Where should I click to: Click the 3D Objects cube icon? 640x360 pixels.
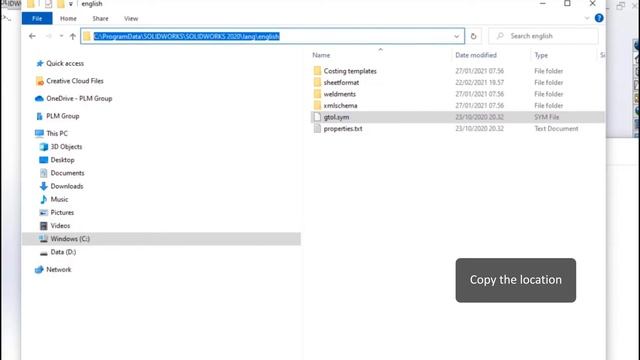[x=44, y=147]
